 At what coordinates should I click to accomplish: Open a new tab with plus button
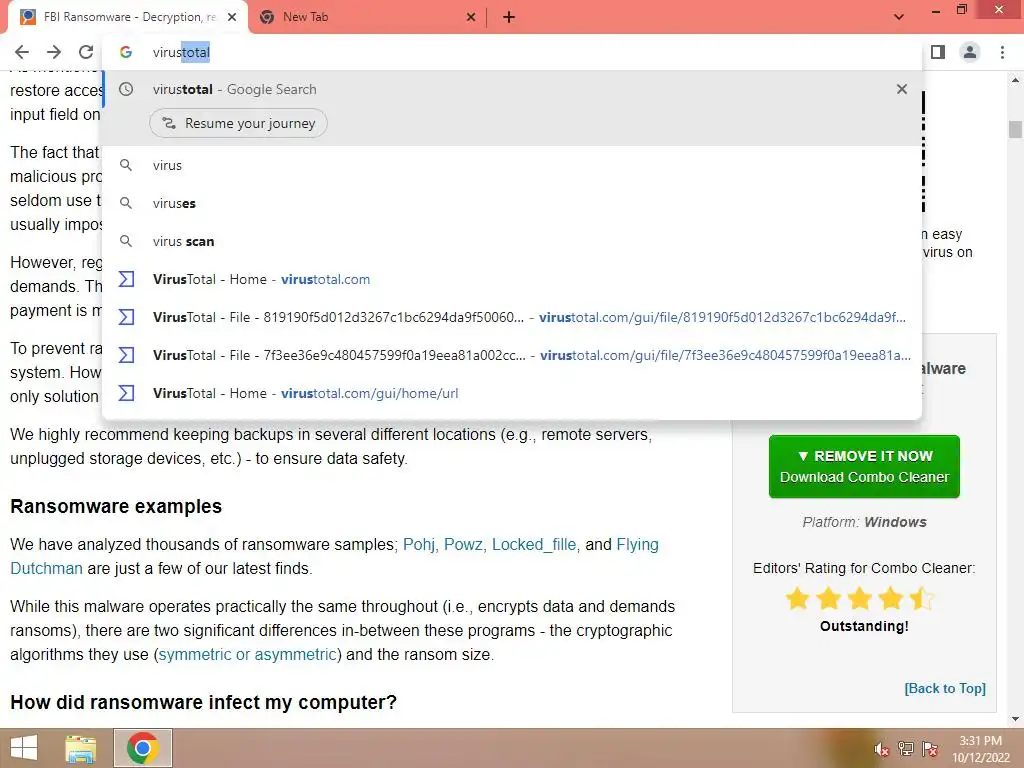coord(509,17)
